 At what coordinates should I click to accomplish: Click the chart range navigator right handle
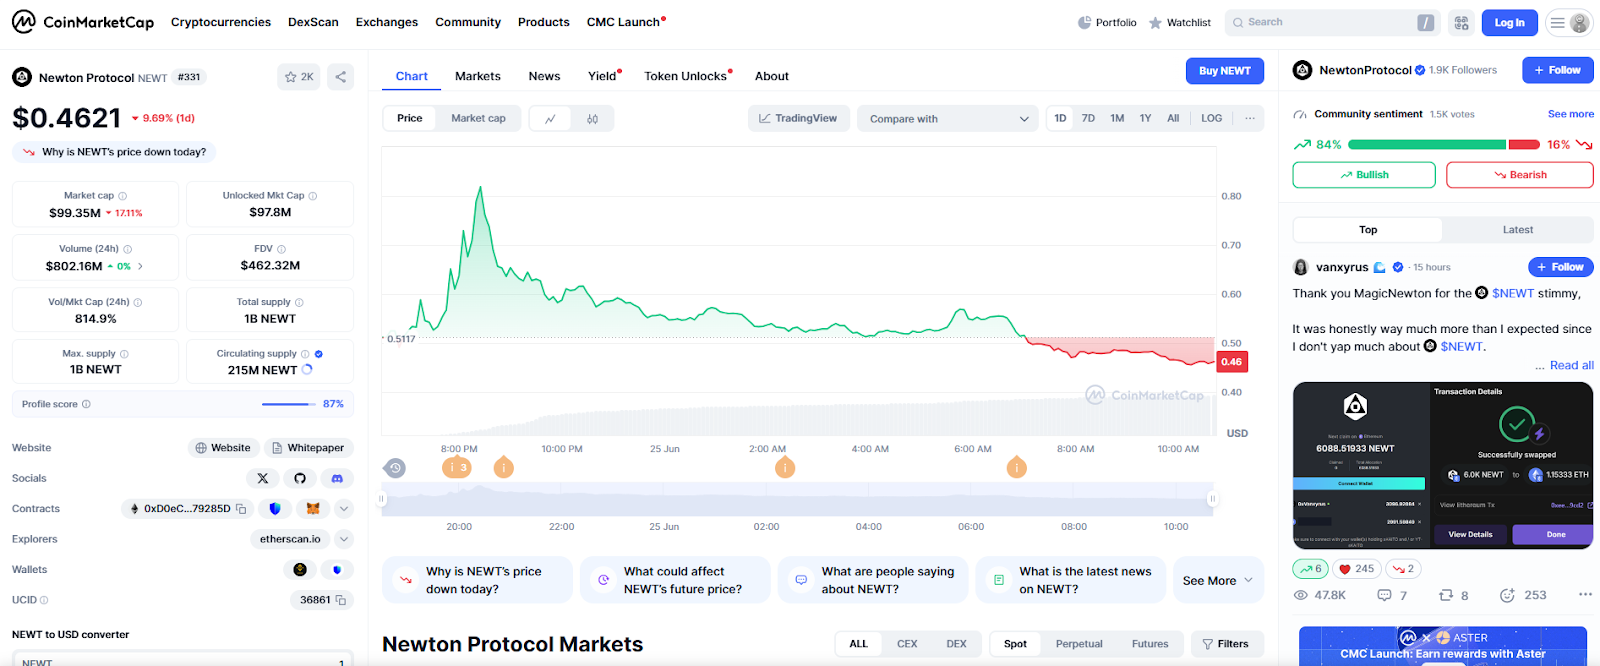point(1212,498)
